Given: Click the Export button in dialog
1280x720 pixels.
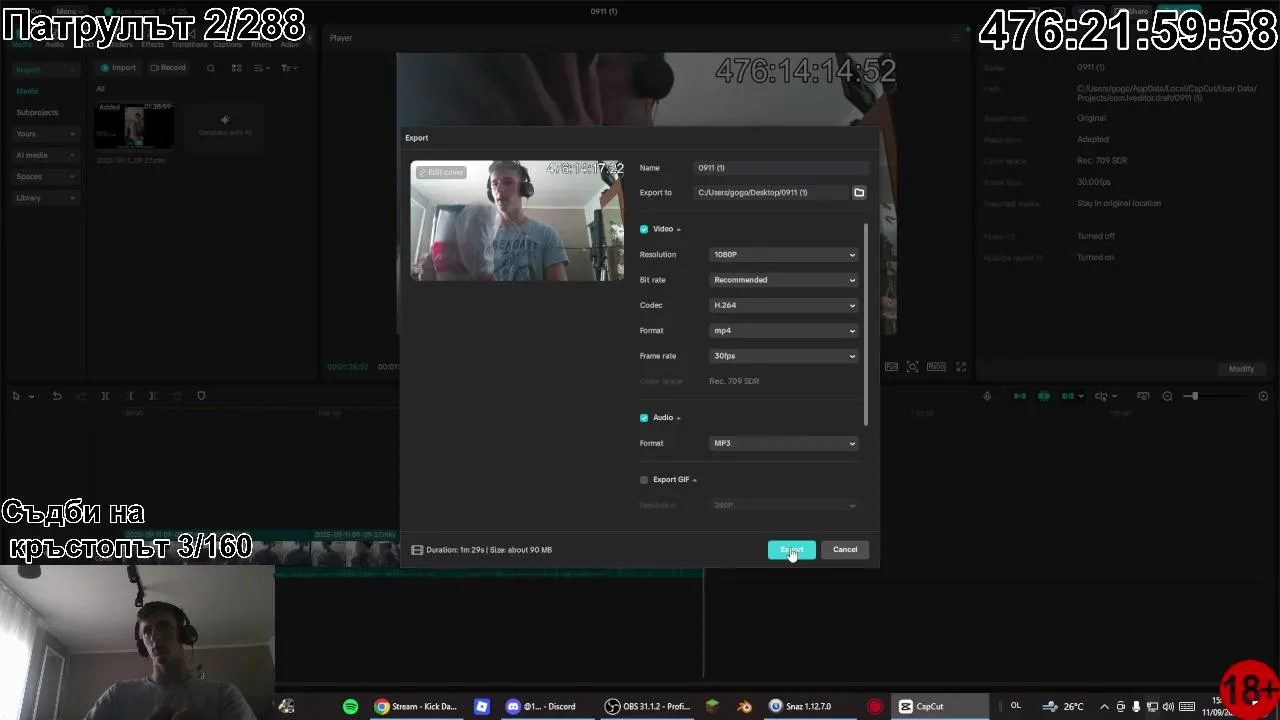Looking at the screenshot, I should click(x=791, y=549).
